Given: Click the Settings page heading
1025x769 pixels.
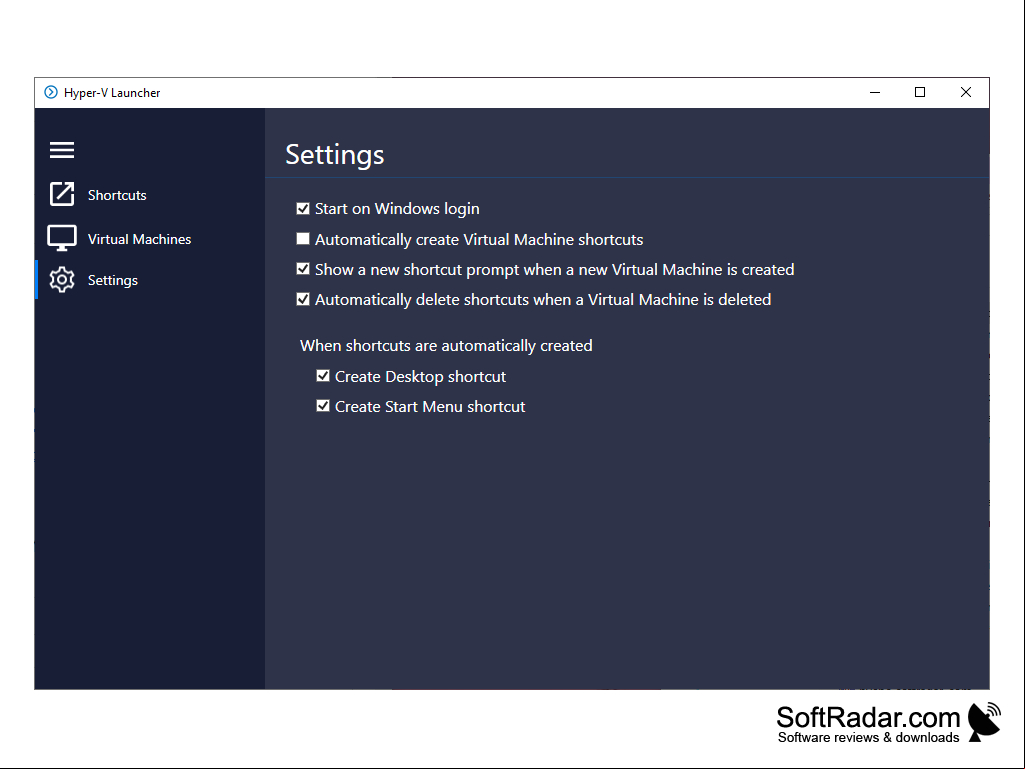Looking at the screenshot, I should pyautogui.click(x=335, y=155).
